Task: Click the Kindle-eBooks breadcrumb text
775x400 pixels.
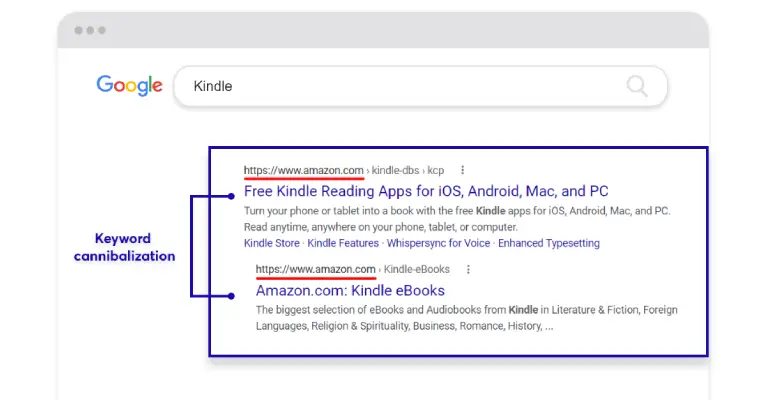Action: (x=417, y=269)
